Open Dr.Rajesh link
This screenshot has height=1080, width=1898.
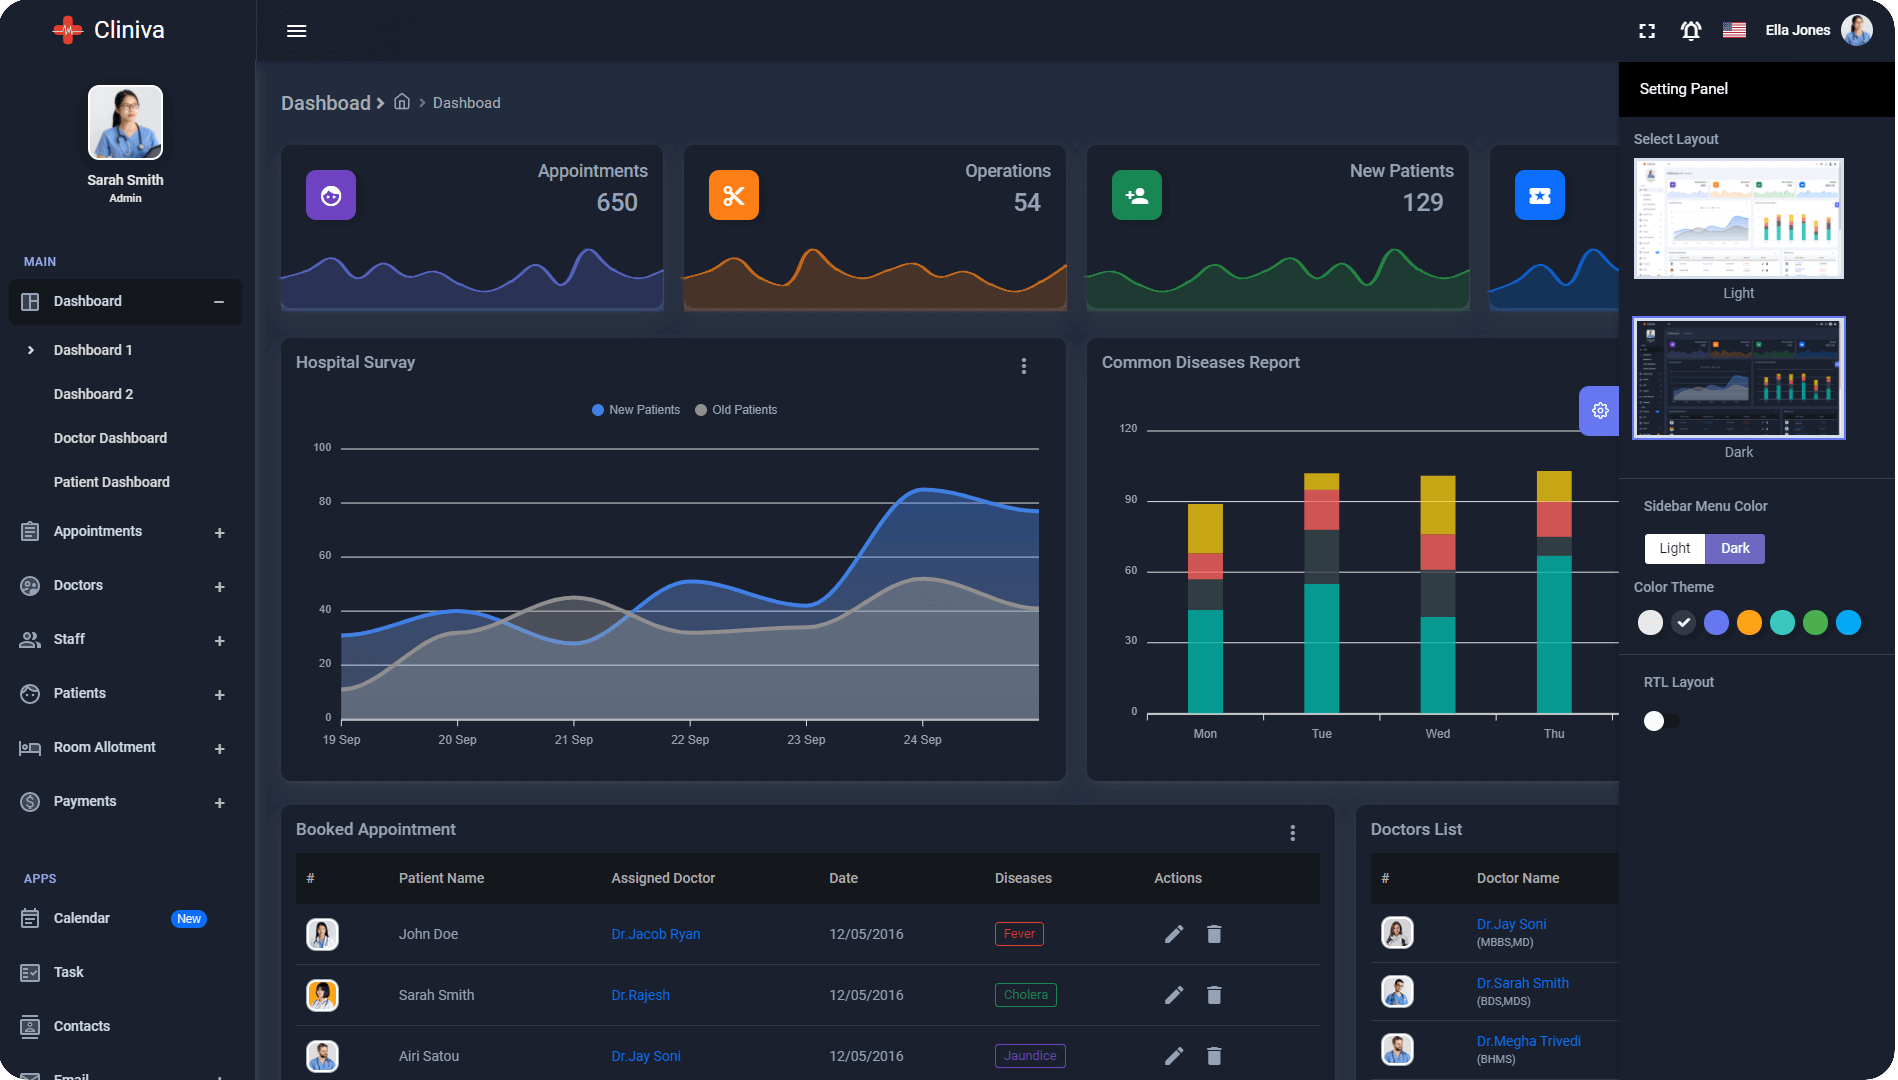[x=641, y=995]
